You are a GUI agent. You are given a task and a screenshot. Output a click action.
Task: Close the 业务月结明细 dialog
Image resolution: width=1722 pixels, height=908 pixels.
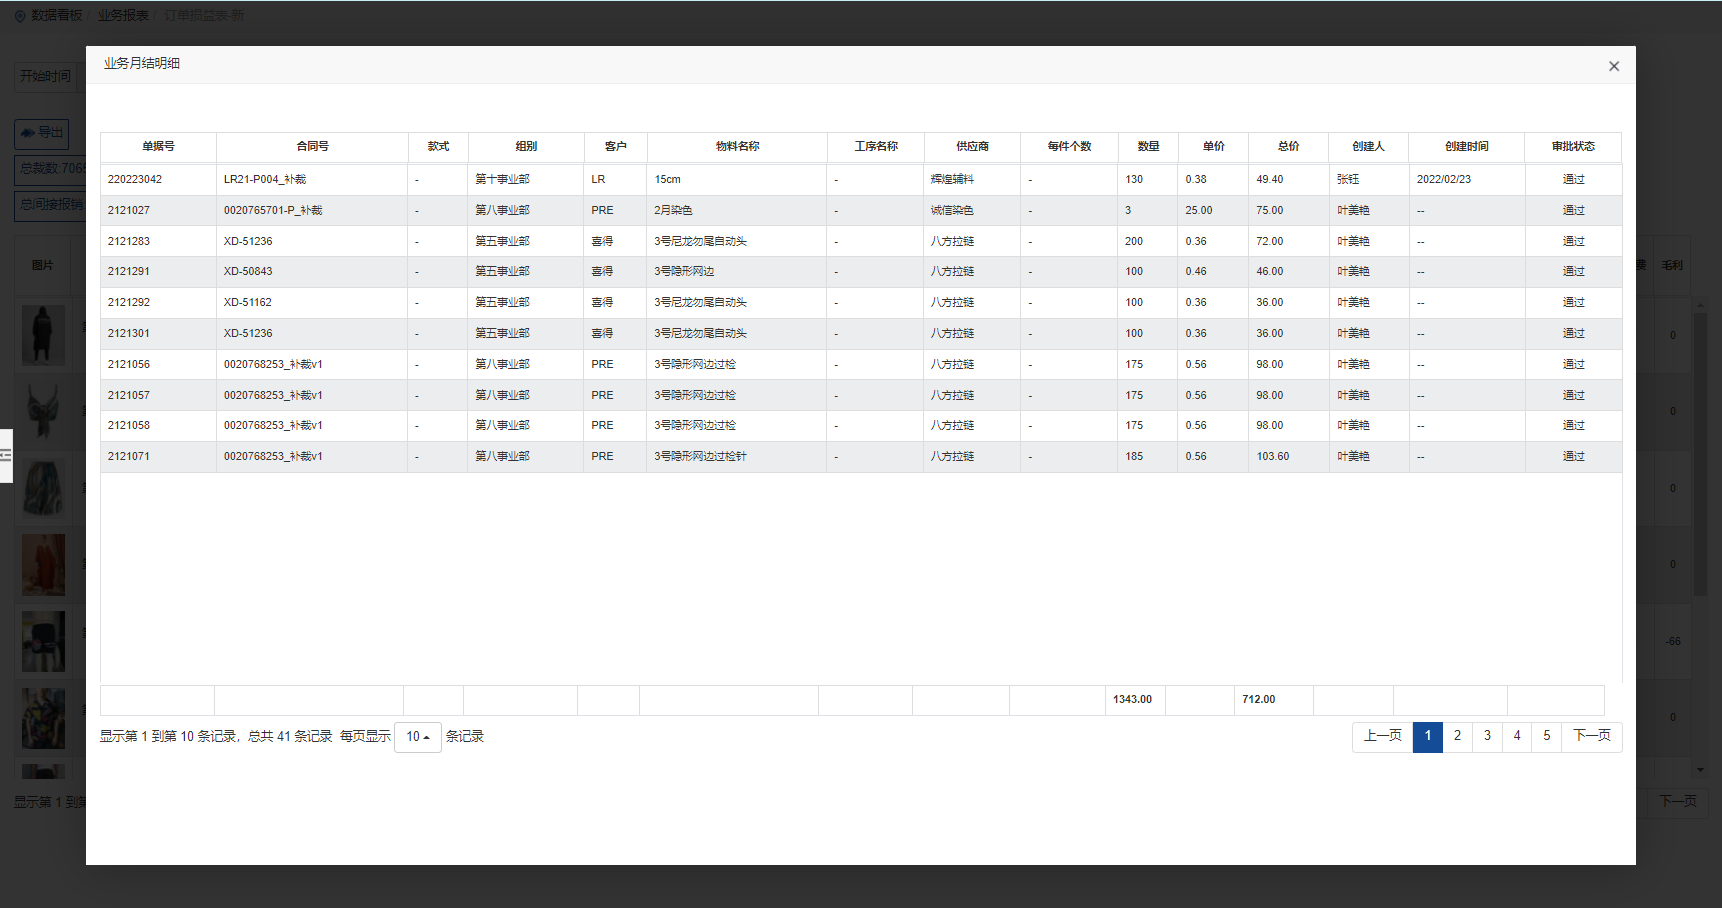click(1613, 66)
